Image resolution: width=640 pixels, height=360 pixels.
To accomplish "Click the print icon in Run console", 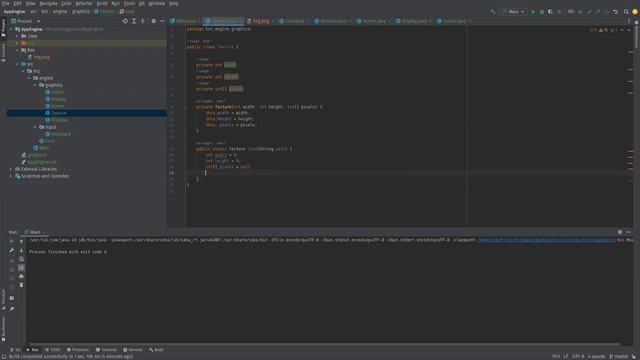I will click(21, 276).
